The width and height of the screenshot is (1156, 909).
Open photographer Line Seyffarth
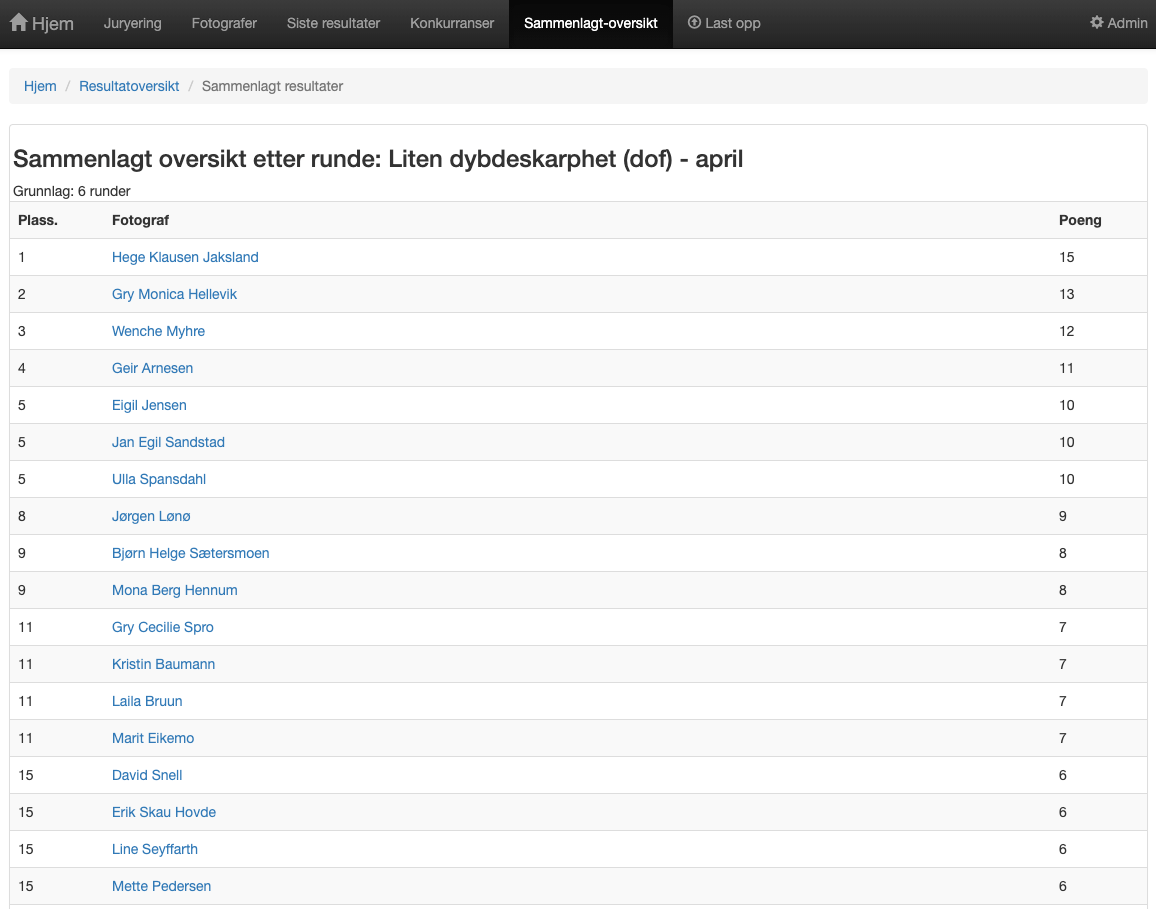point(155,849)
